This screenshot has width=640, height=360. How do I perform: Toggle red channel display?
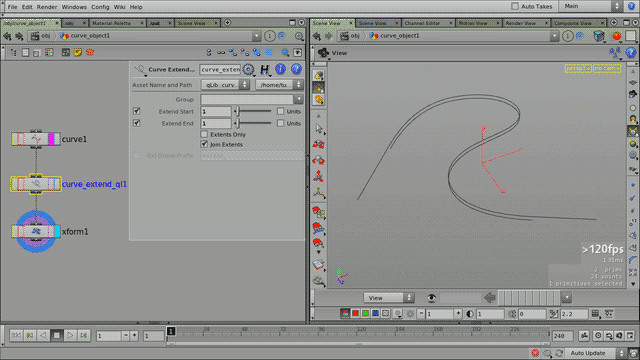click(356, 313)
